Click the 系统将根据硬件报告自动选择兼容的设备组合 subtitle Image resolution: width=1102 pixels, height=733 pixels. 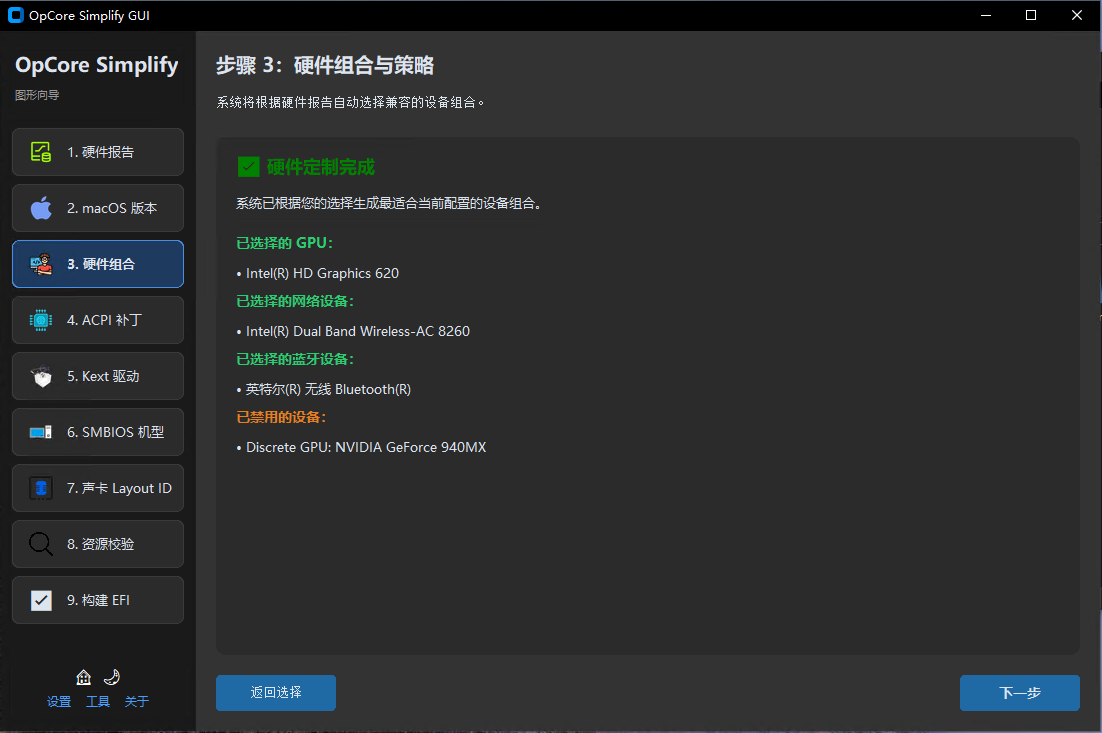pyautogui.click(x=350, y=103)
